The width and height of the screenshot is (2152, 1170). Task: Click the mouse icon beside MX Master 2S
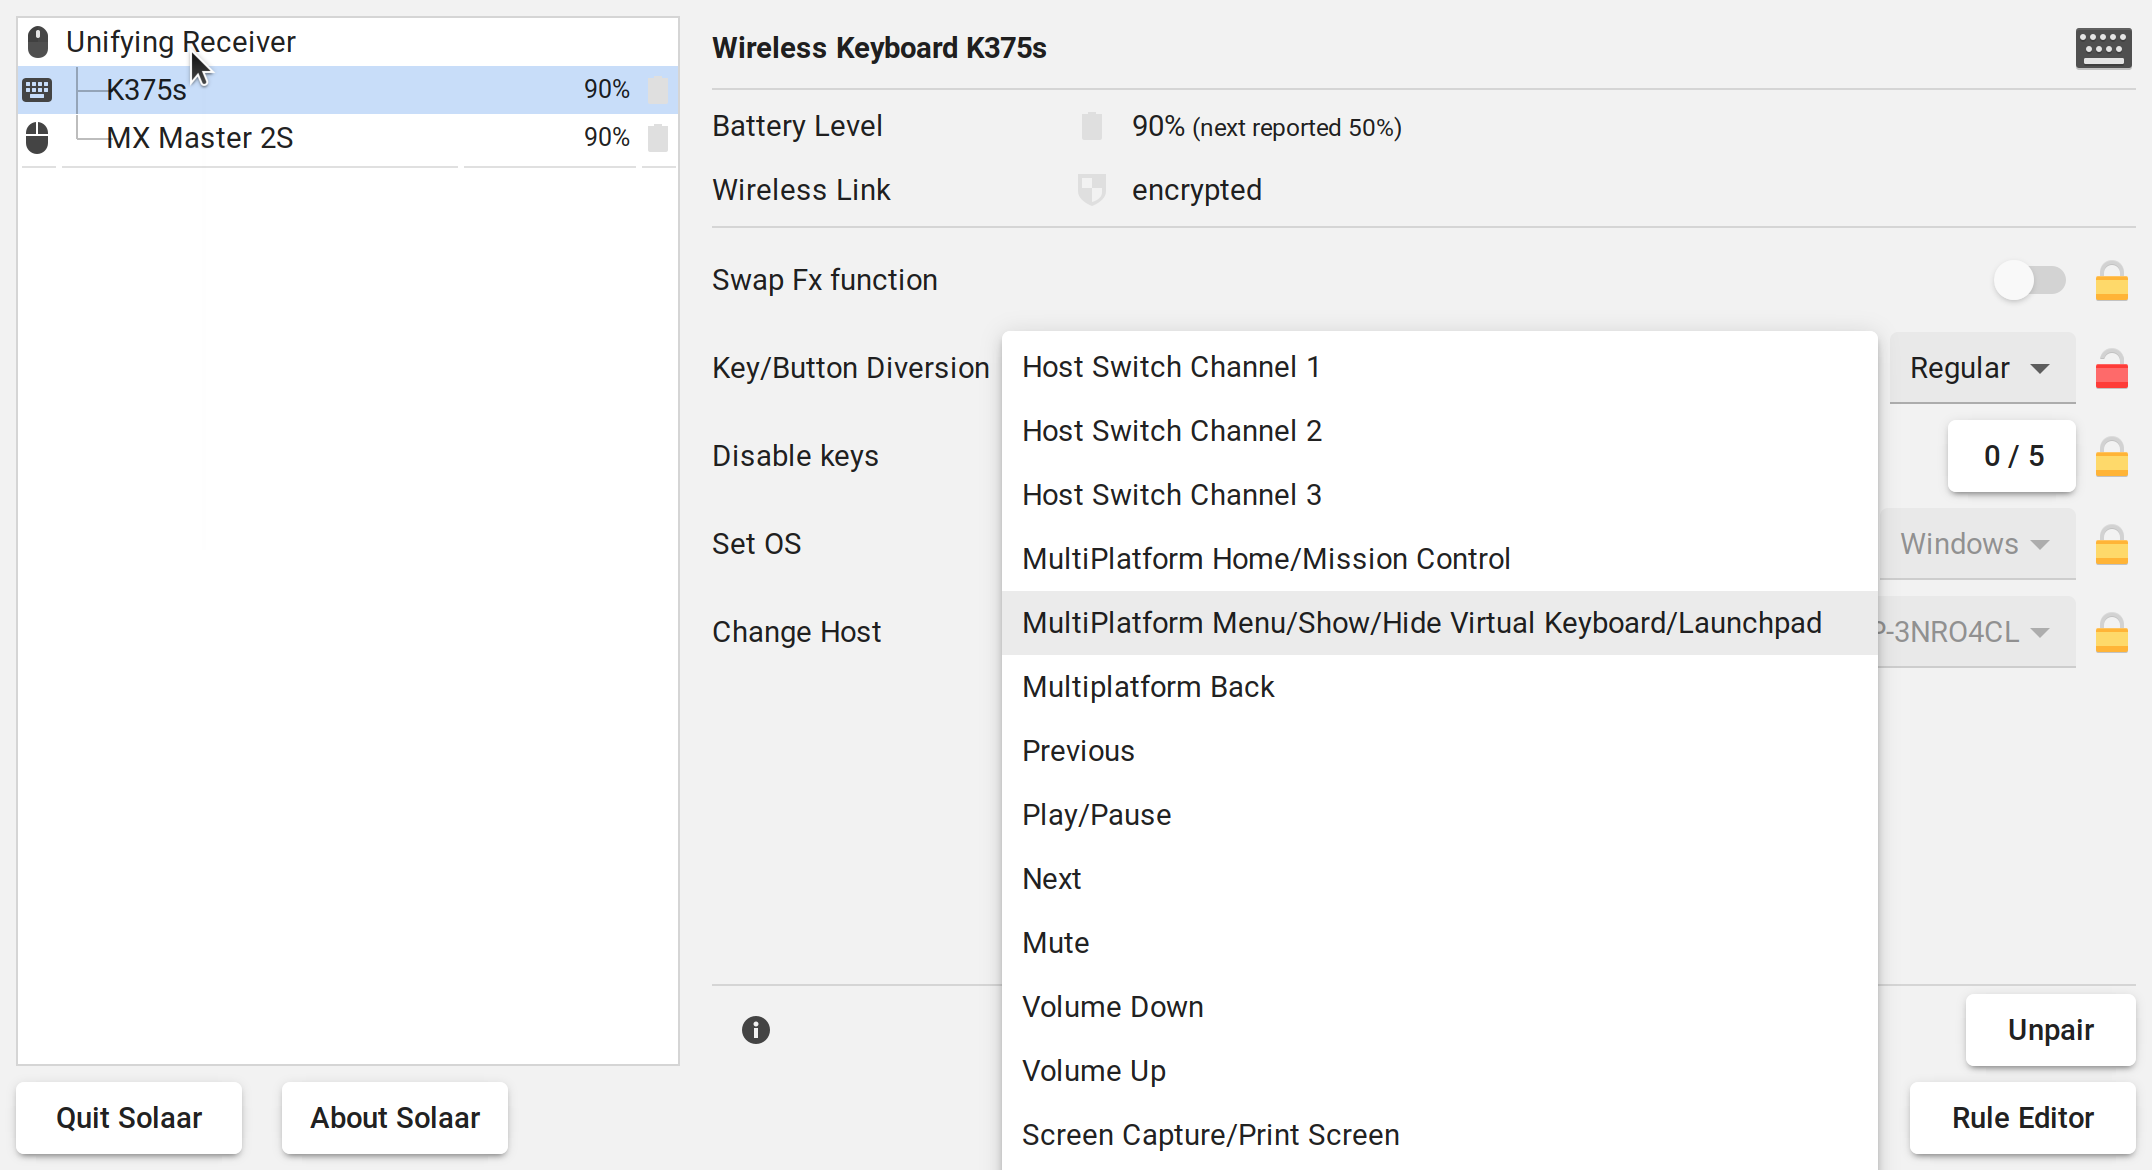pos(37,138)
